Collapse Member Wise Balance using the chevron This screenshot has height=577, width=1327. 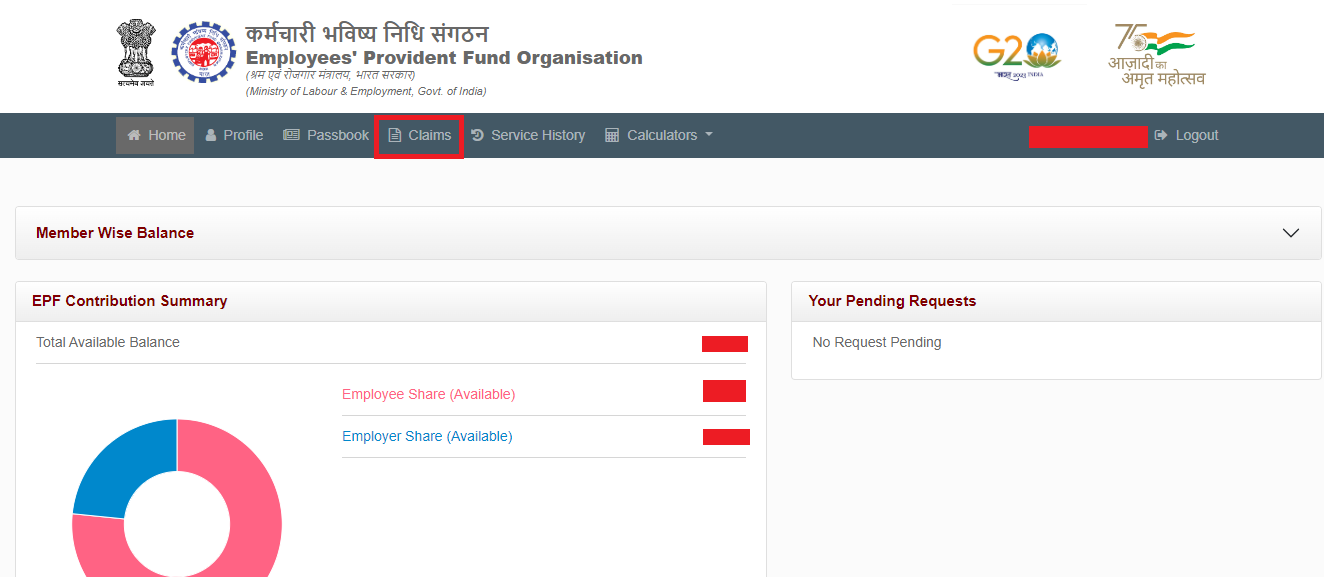pos(1290,231)
